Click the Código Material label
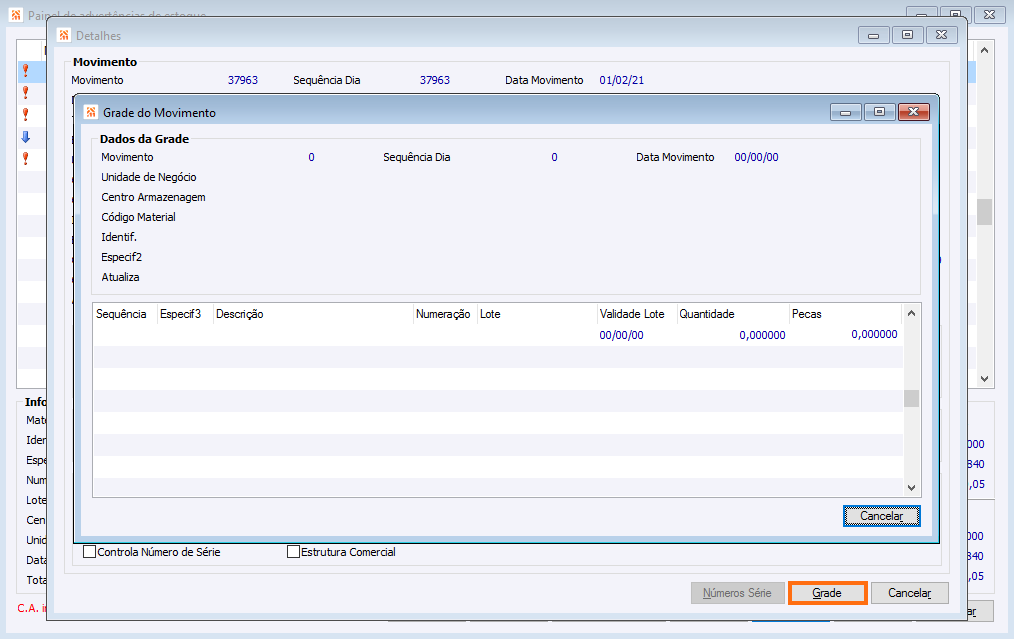Image resolution: width=1014 pixels, height=639 pixels. tap(138, 217)
